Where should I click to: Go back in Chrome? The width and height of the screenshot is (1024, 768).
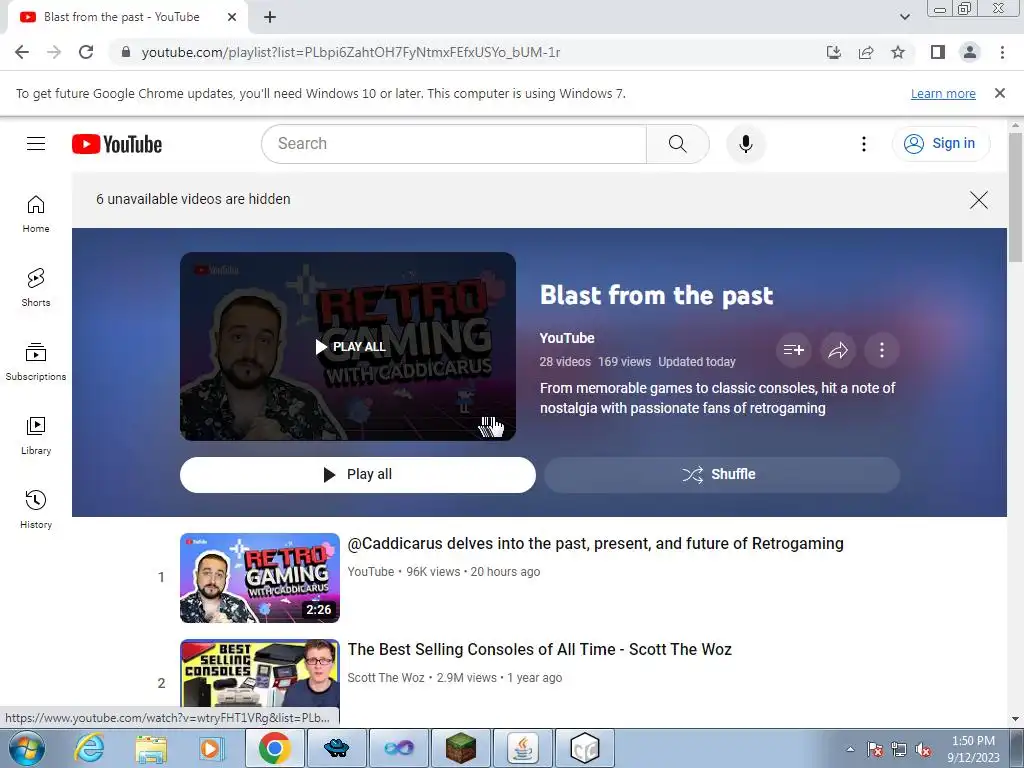pyautogui.click(x=22, y=52)
